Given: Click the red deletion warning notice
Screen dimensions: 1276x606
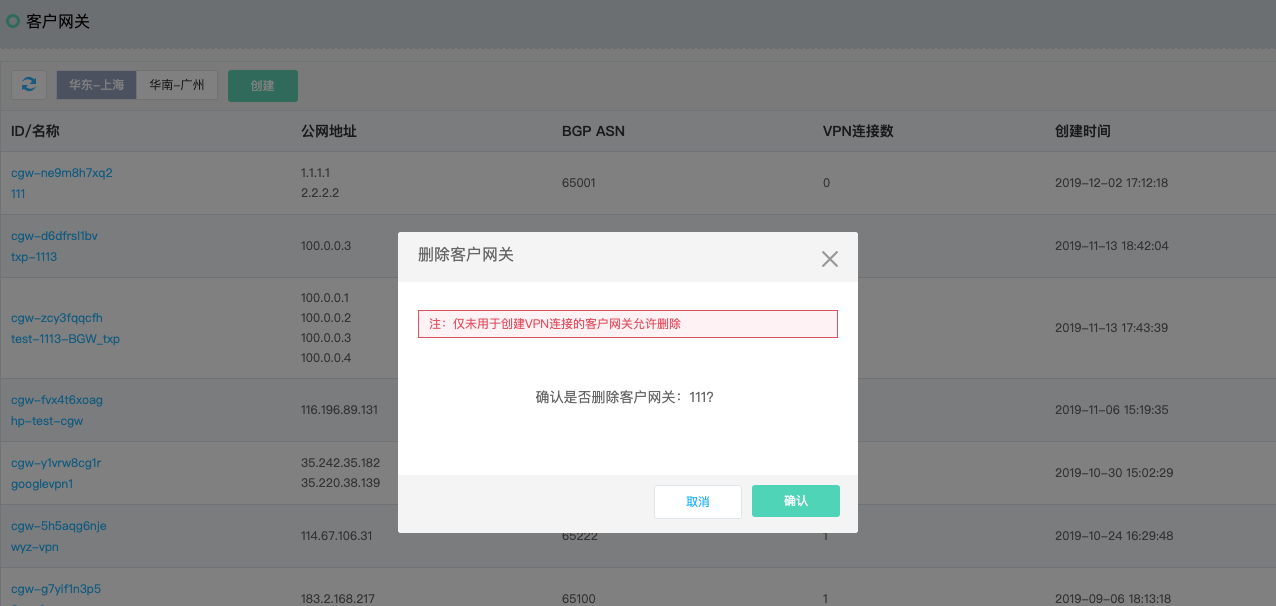Looking at the screenshot, I should pos(627,323).
